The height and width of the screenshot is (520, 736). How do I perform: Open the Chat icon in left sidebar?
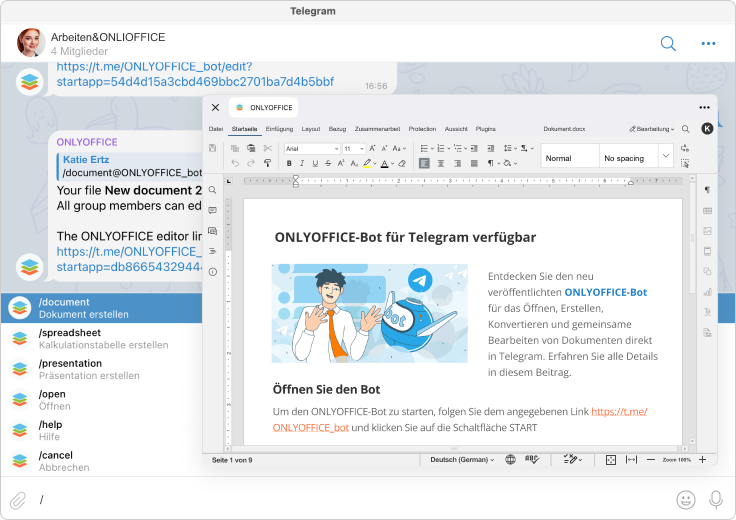coord(213,231)
